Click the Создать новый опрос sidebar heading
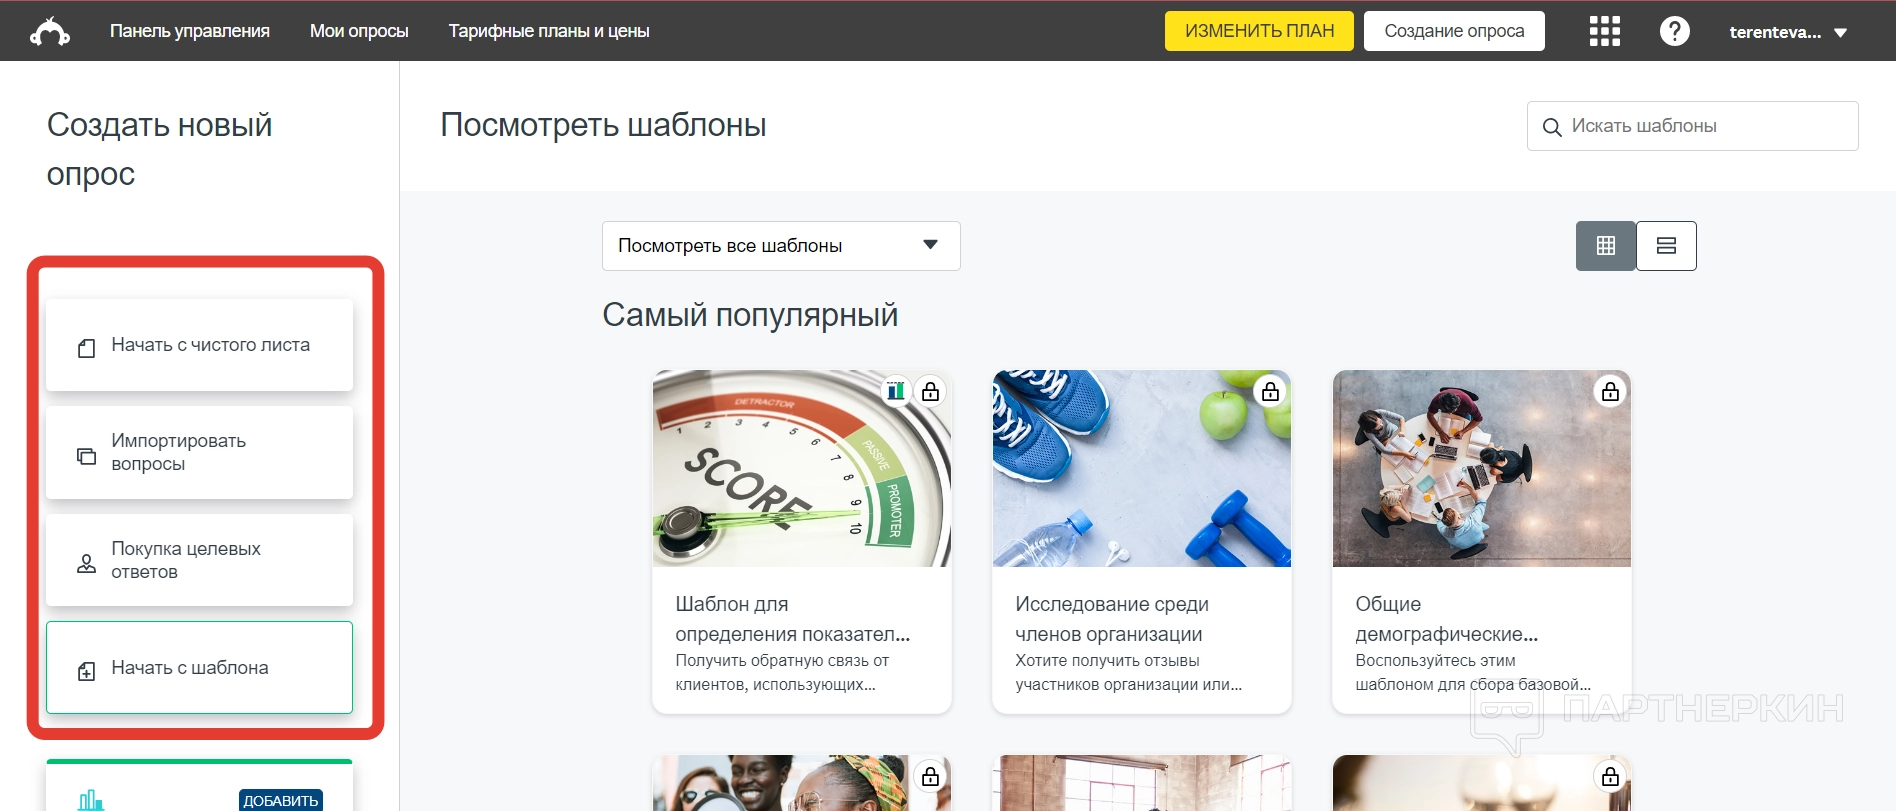This screenshot has height=811, width=1896. click(159, 149)
